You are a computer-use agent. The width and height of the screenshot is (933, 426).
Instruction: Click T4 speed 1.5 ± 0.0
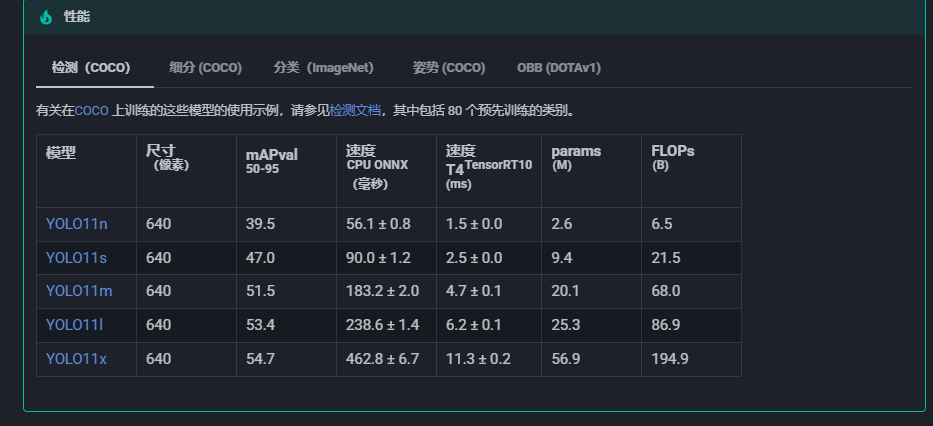click(x=474, y=224)
